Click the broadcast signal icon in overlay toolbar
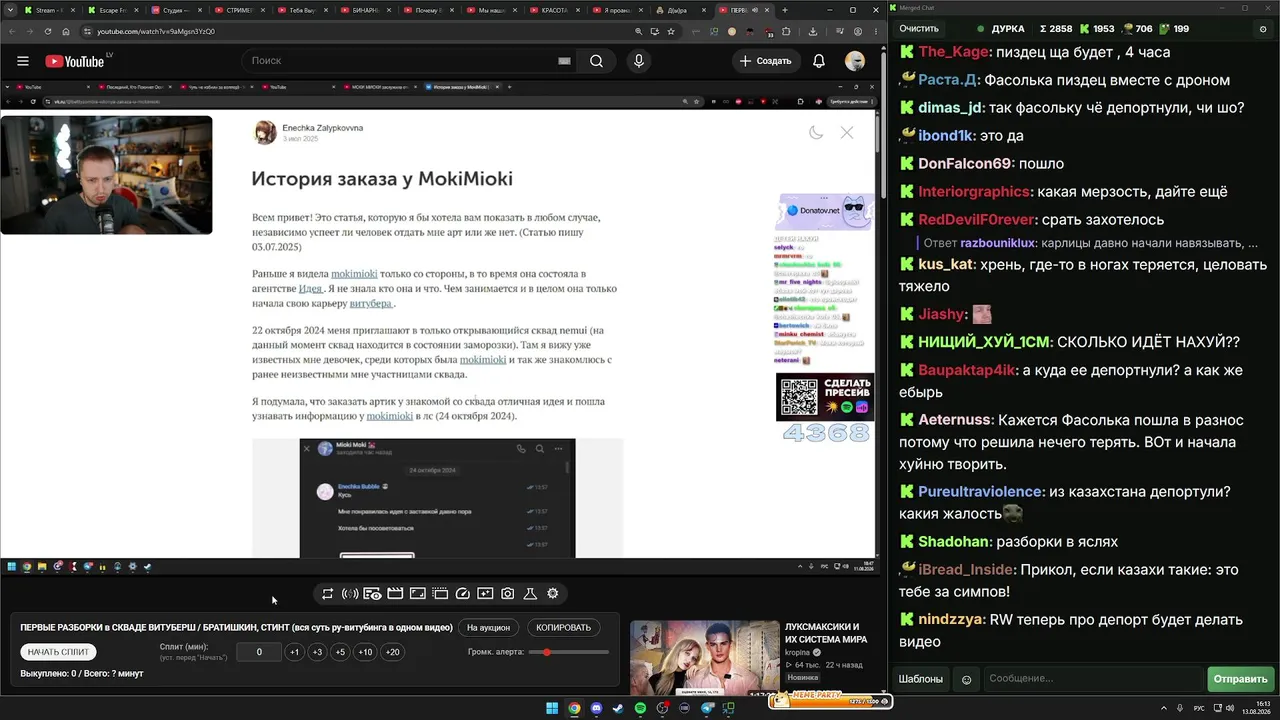Image resolution: width=1280 pixels, height=720 pixels. [350, 594]
